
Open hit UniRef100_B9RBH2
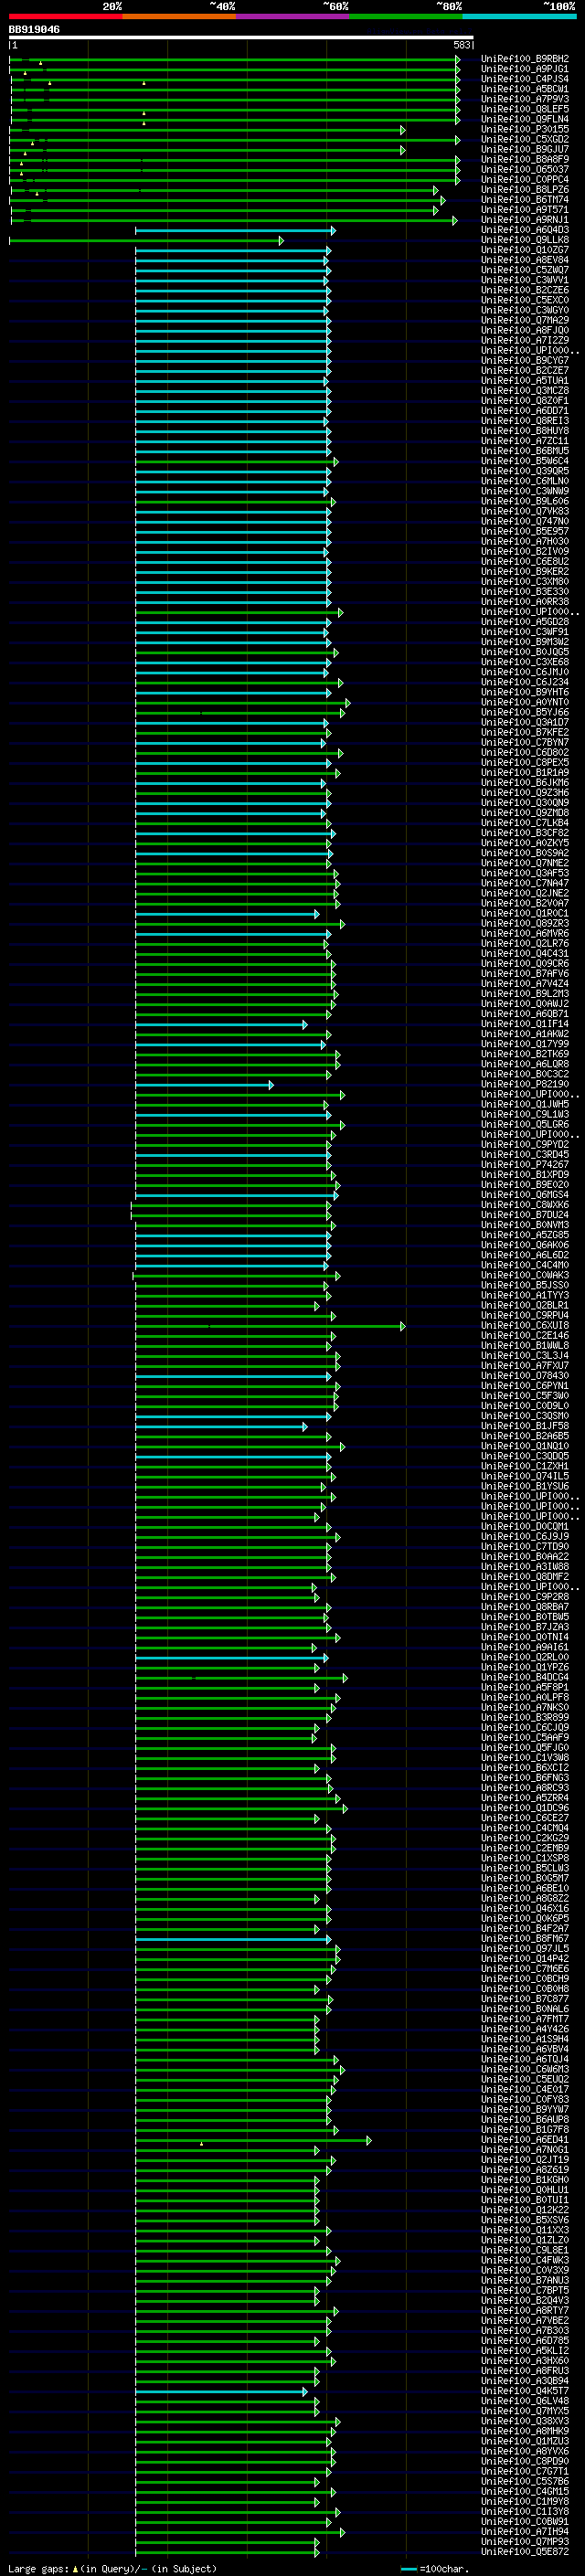525,59
